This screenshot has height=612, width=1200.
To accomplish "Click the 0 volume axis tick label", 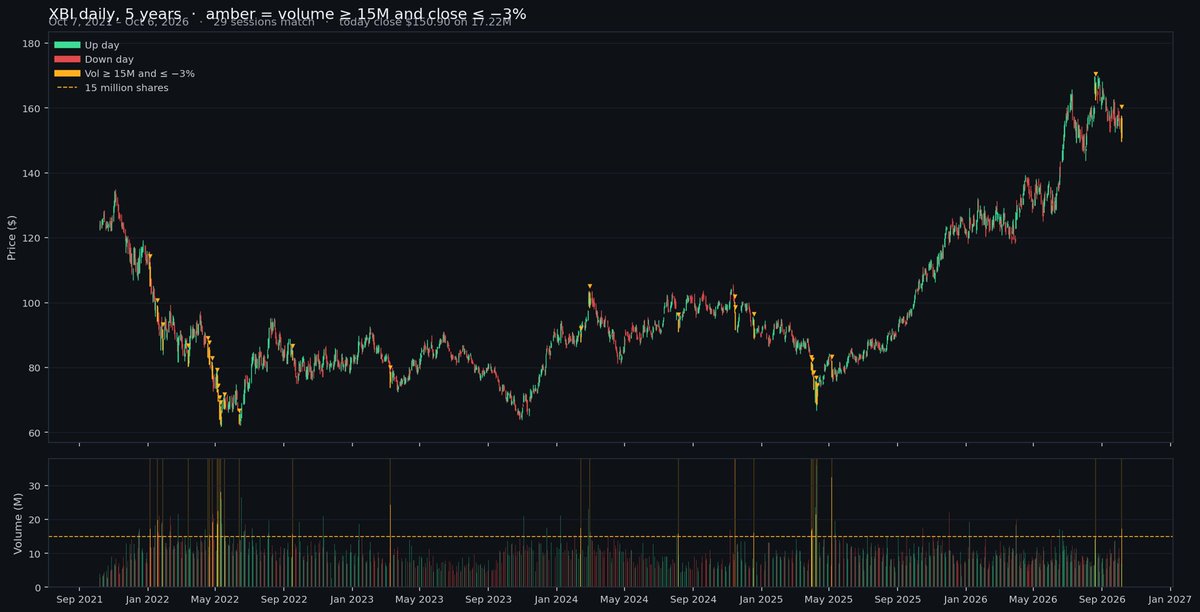I will (x=37, y=588).
